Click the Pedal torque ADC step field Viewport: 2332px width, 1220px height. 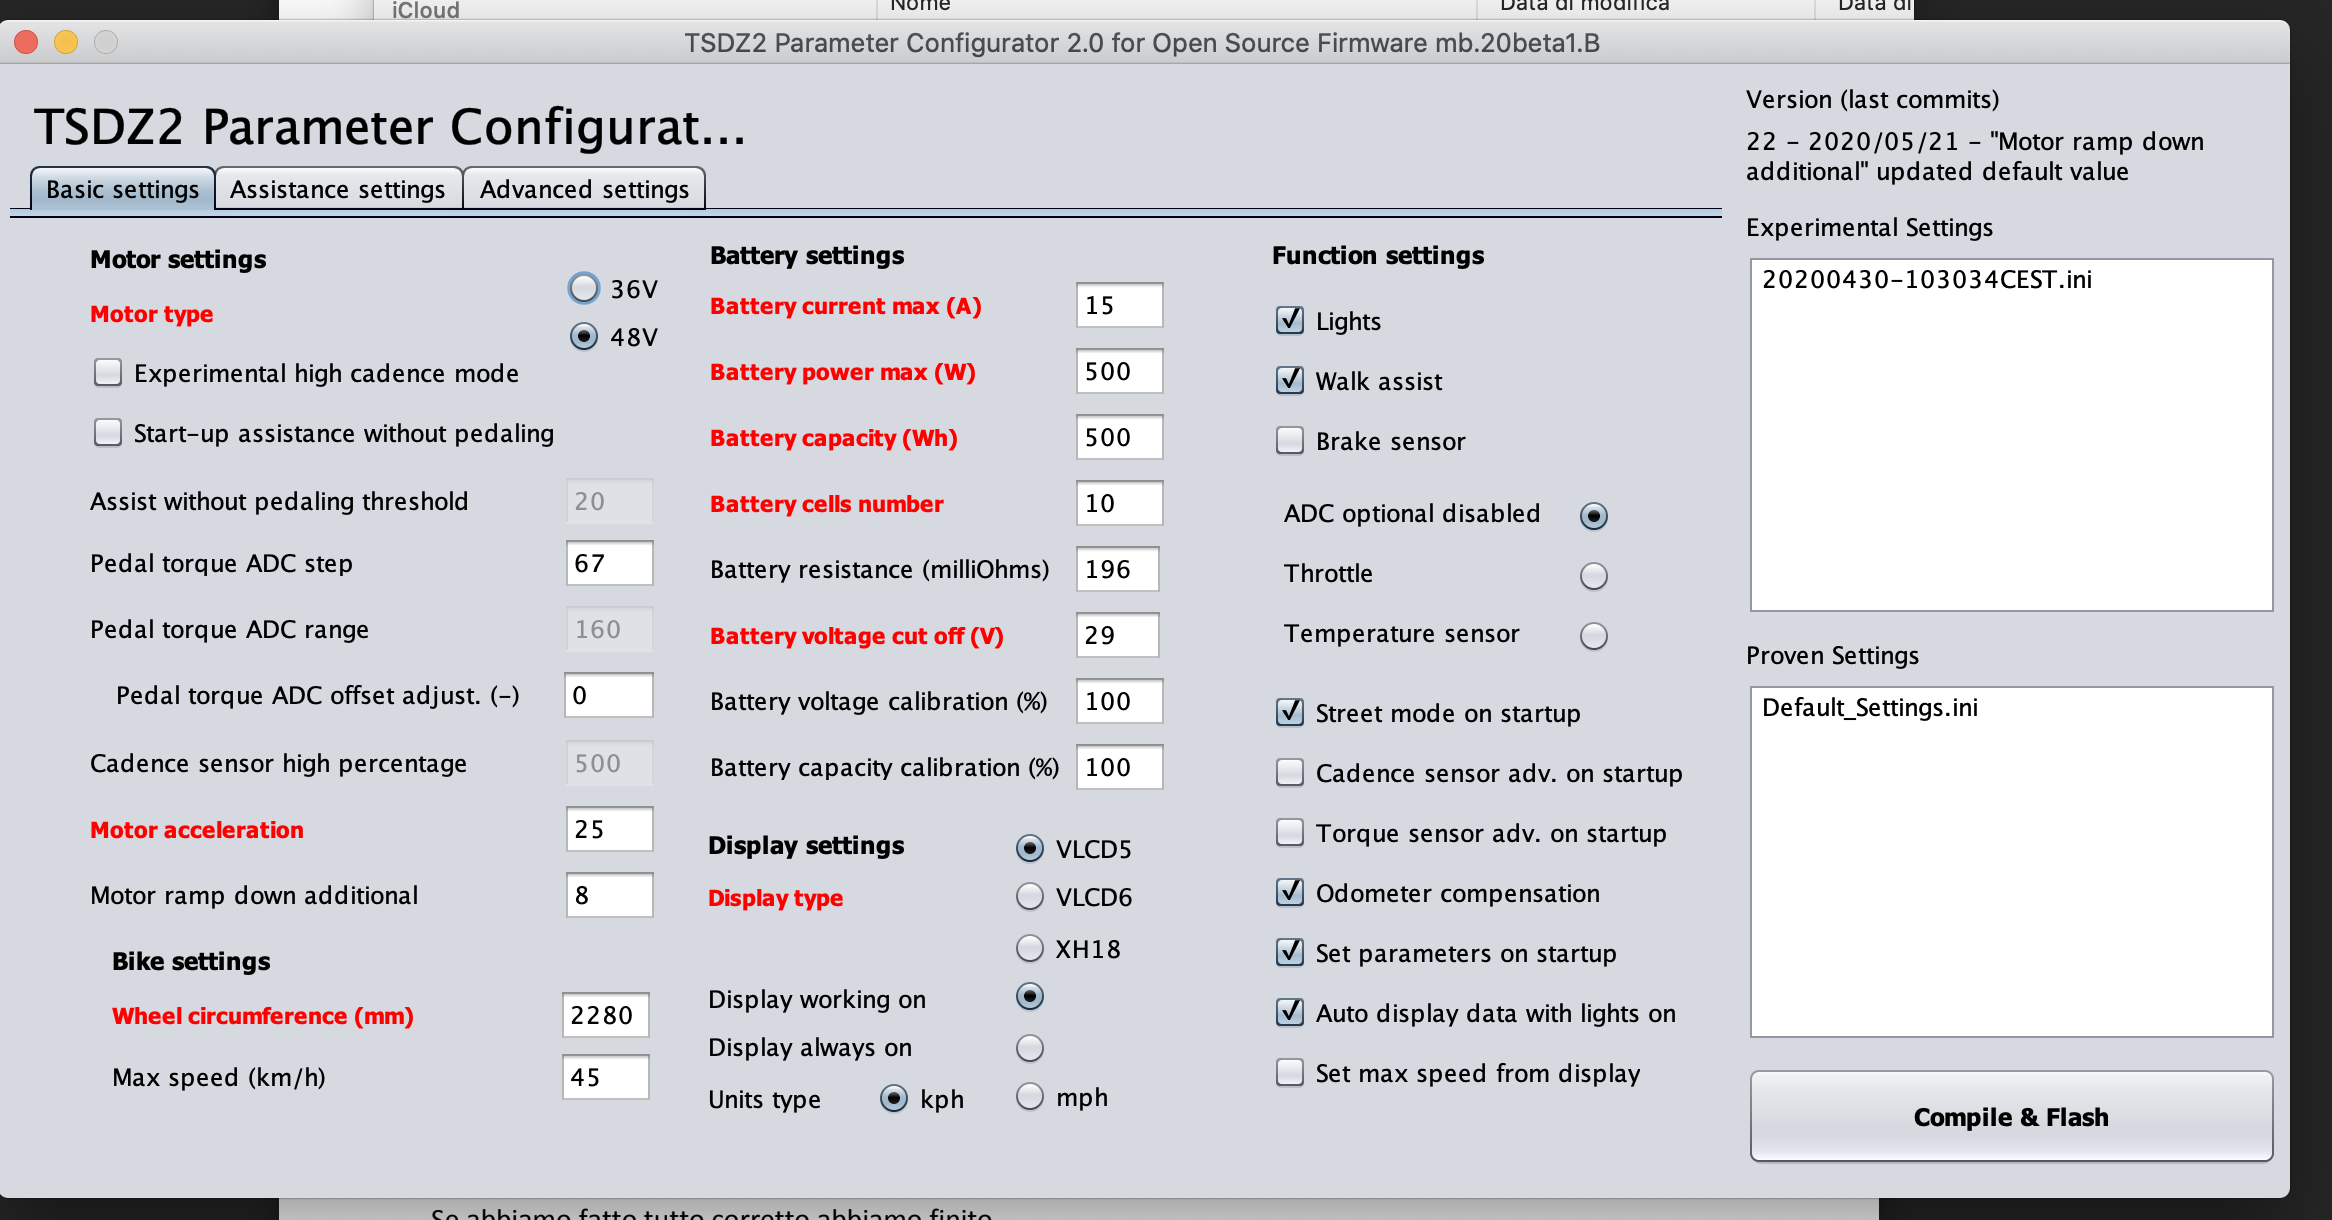[x=609, y=563]
